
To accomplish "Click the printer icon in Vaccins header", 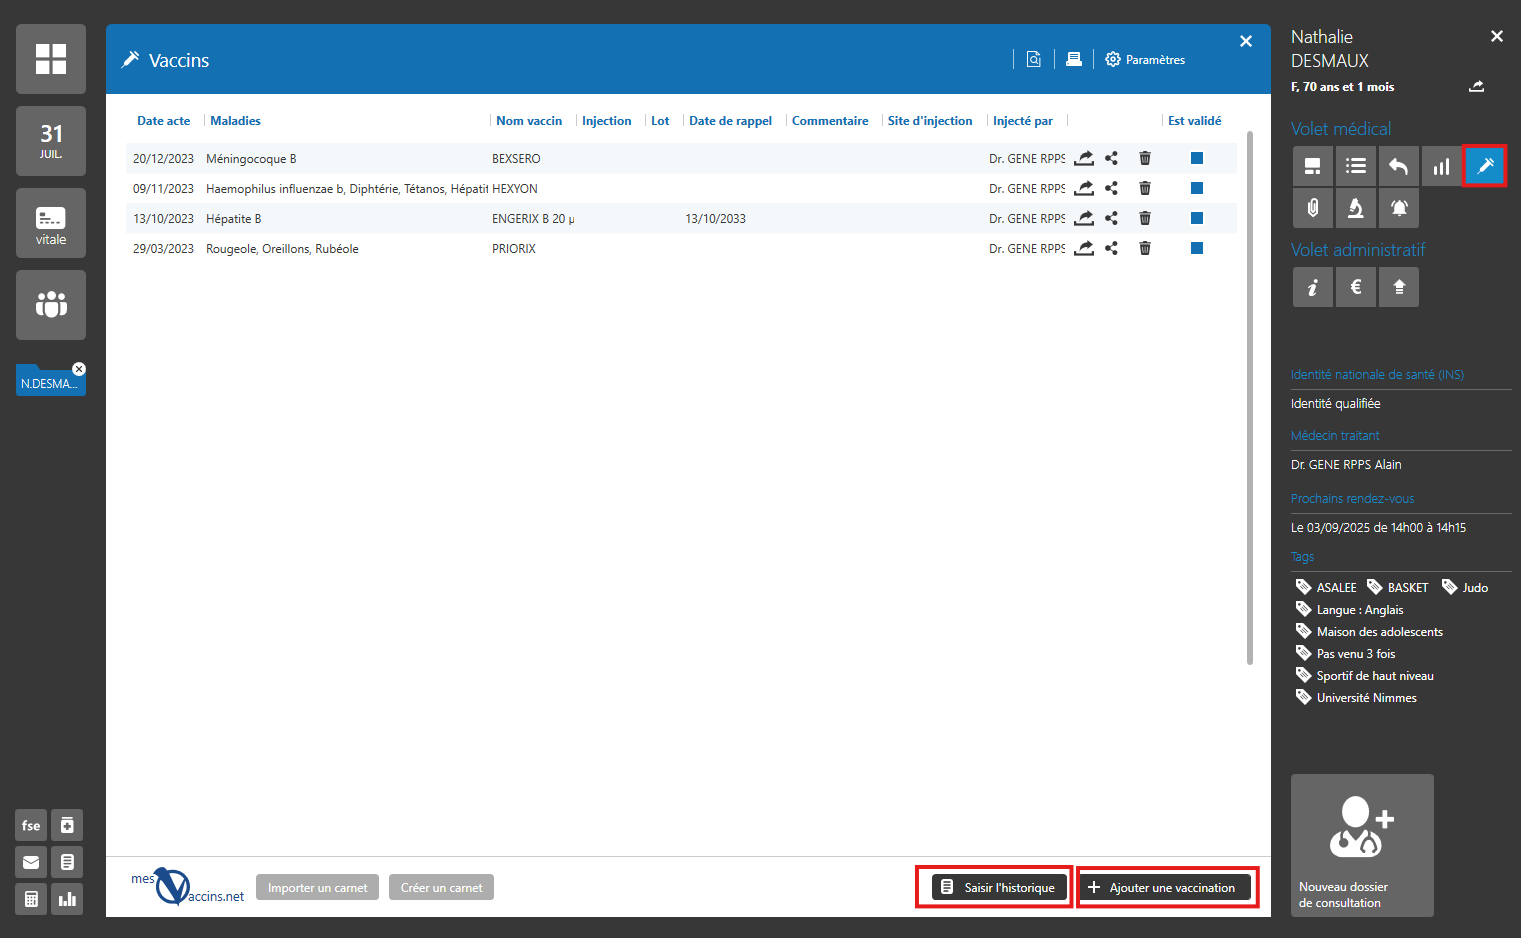I will 1073,59.
